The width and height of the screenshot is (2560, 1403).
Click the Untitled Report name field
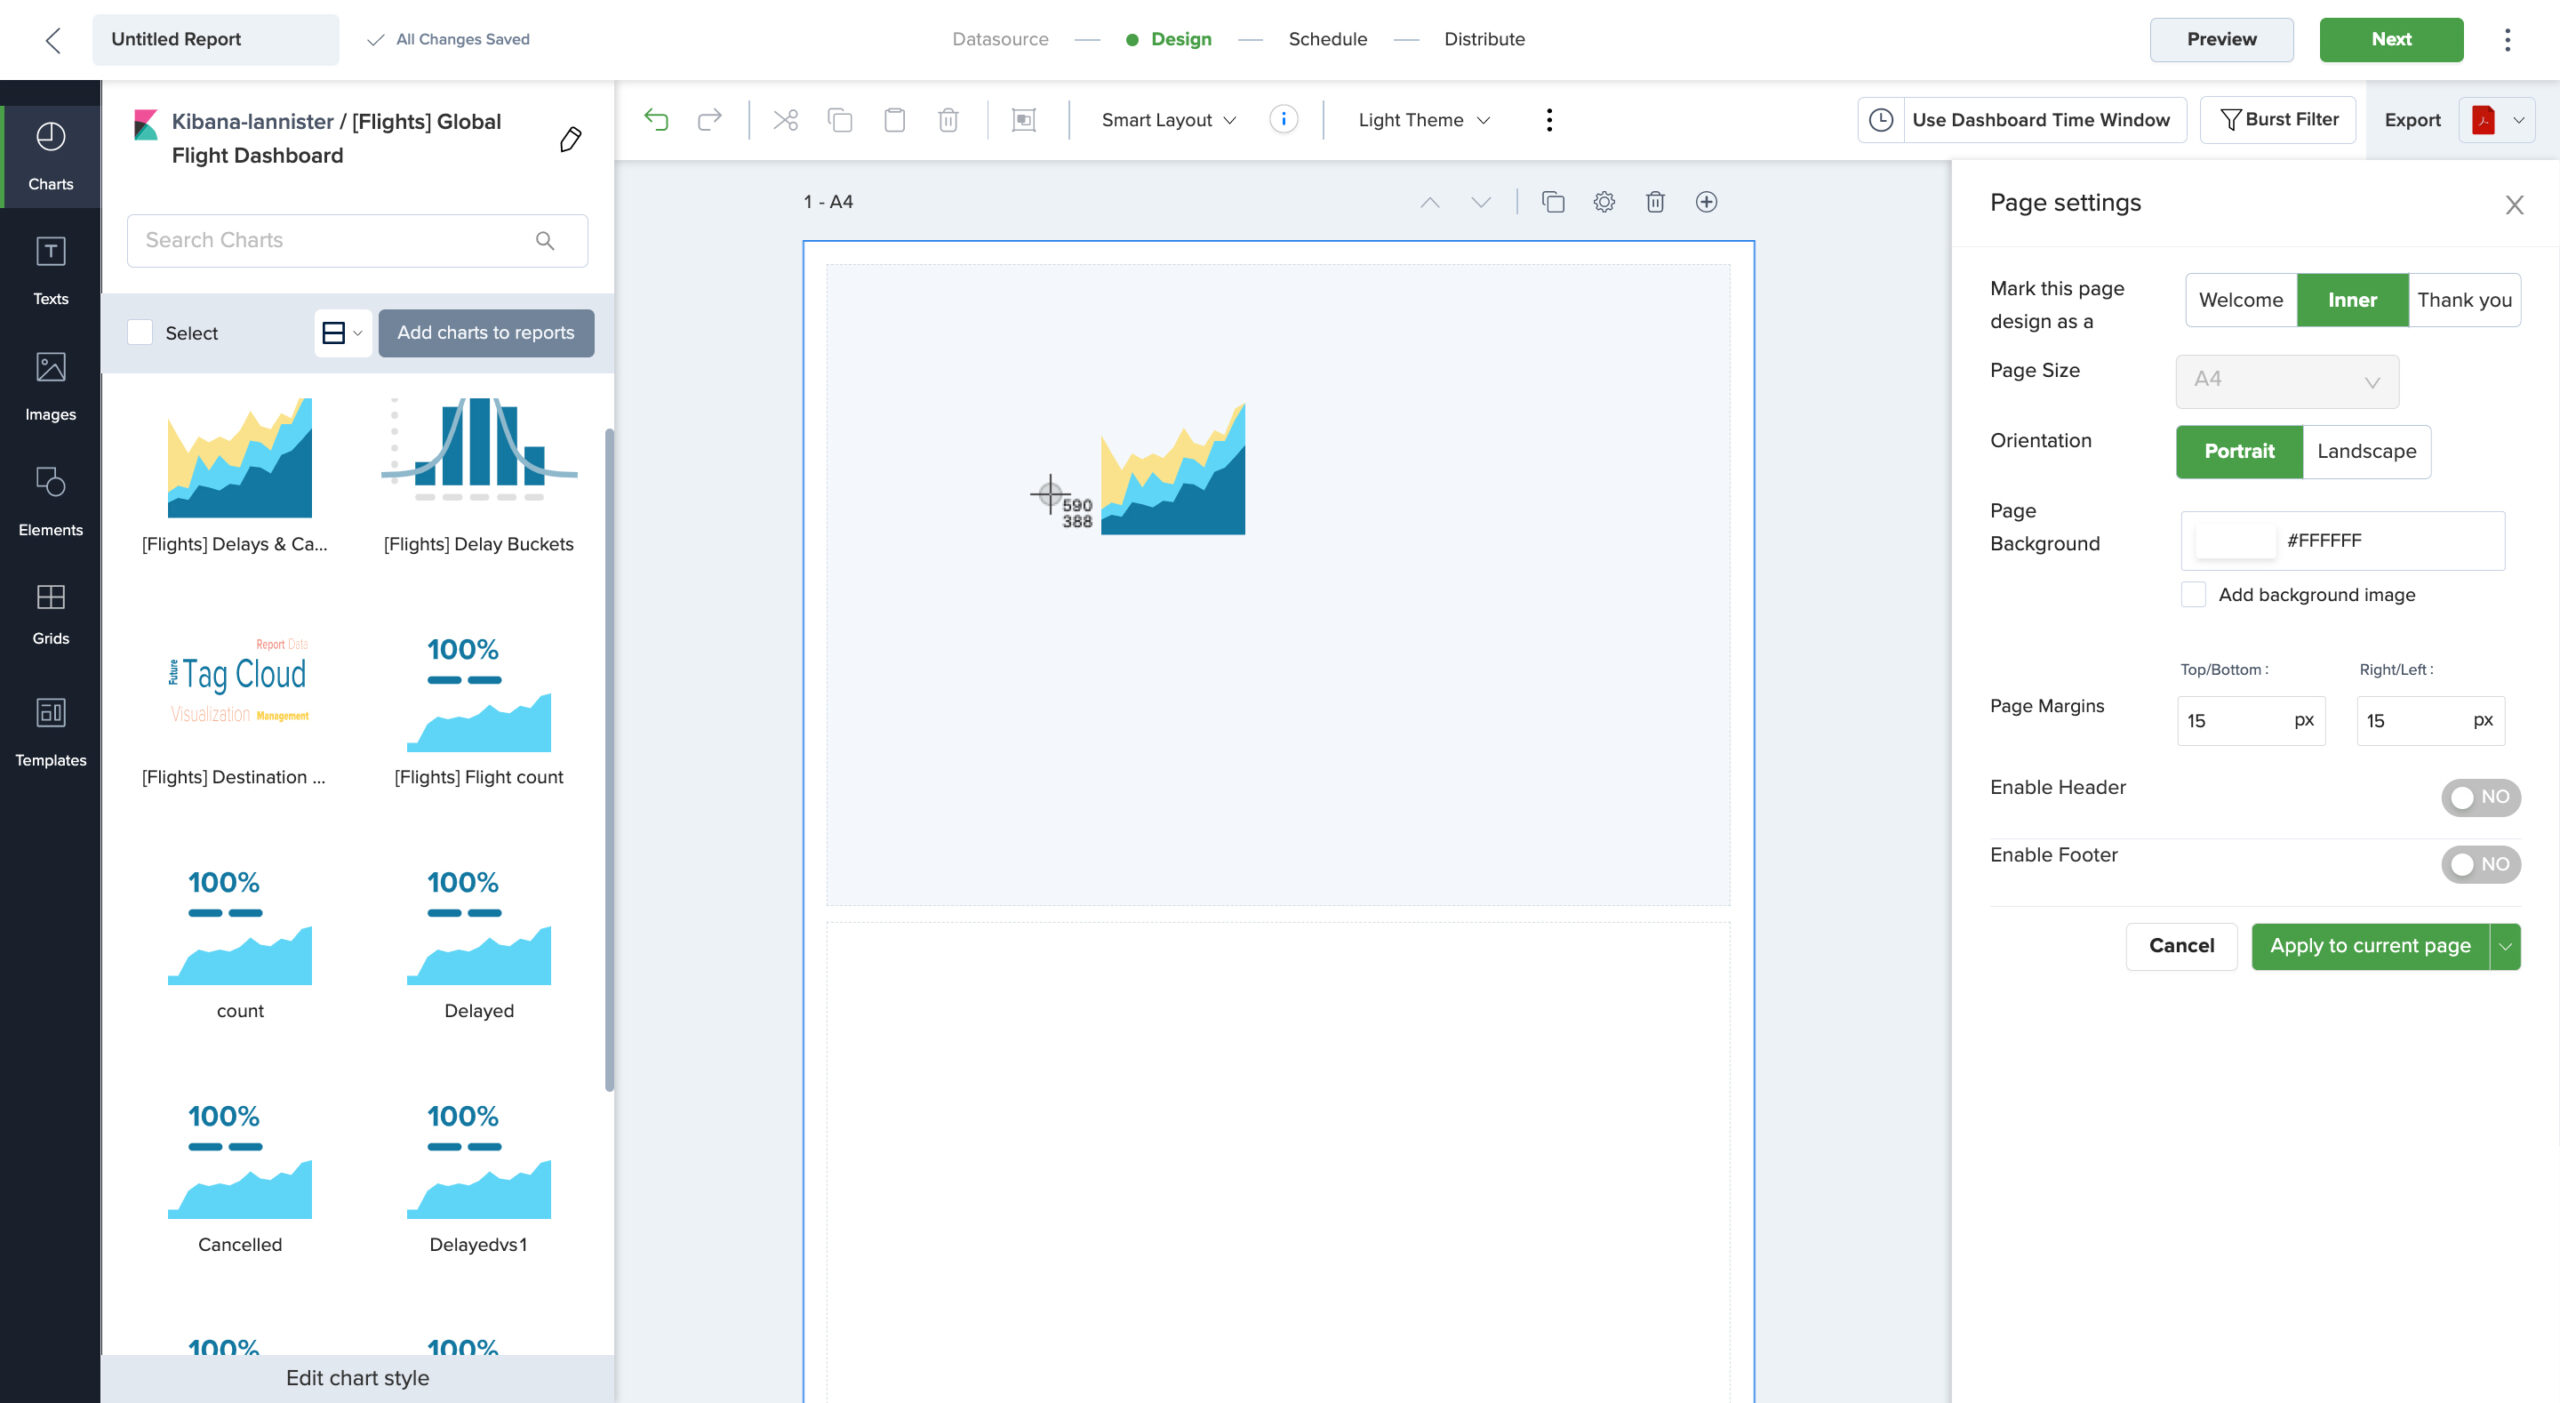click(x=215, y=40)
